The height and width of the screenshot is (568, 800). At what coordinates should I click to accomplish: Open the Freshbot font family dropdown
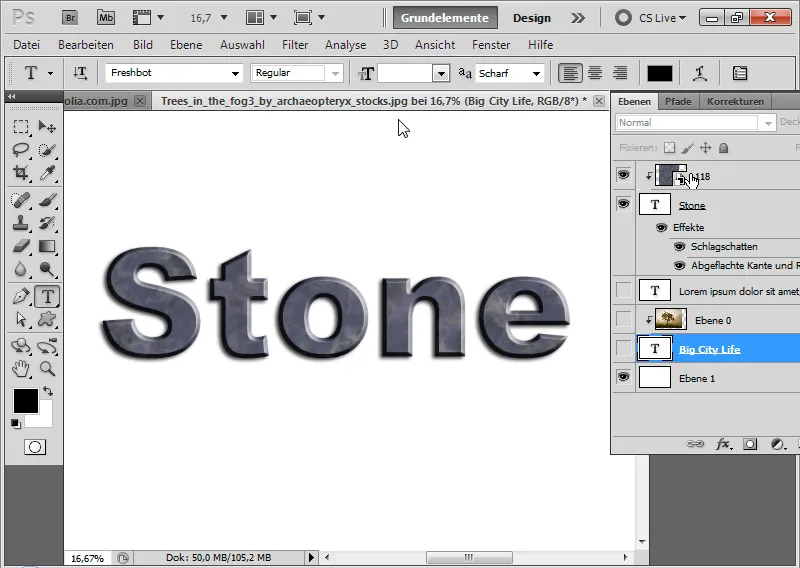coord(235,73)
